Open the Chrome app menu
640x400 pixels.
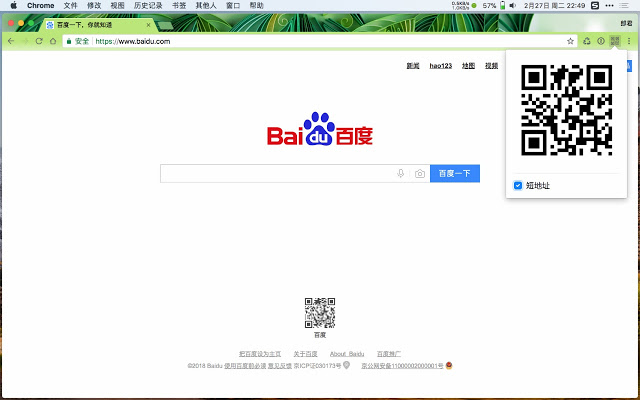[x=41, y=6]
